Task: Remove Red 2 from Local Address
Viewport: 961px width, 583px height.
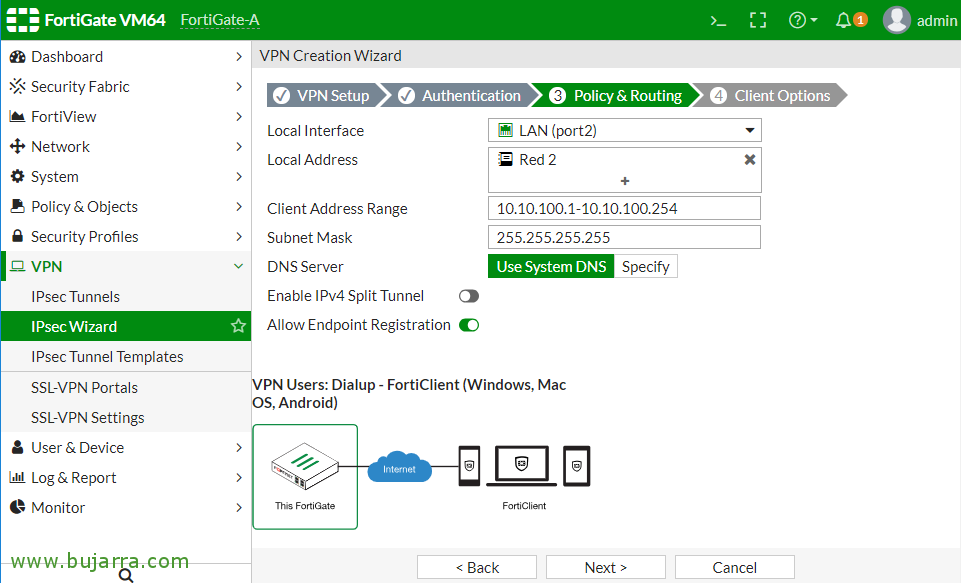Action: point(750,158)
